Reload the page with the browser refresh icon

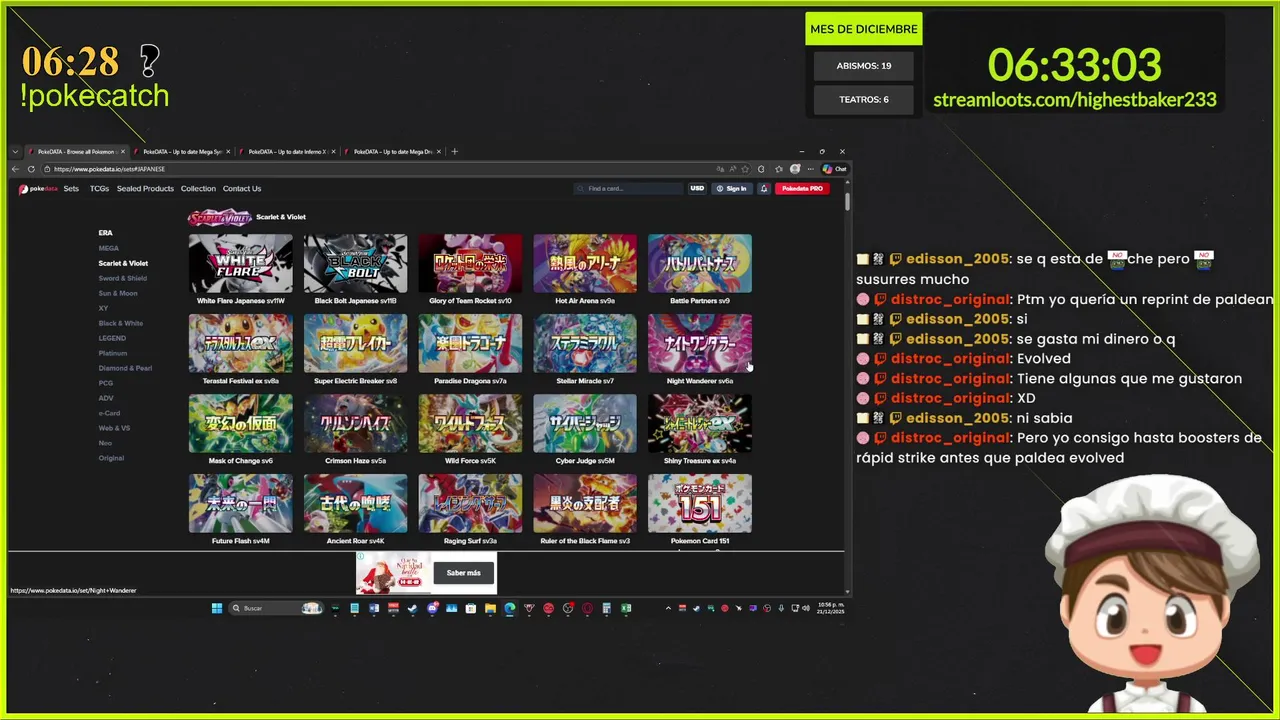tap(31, 169)
